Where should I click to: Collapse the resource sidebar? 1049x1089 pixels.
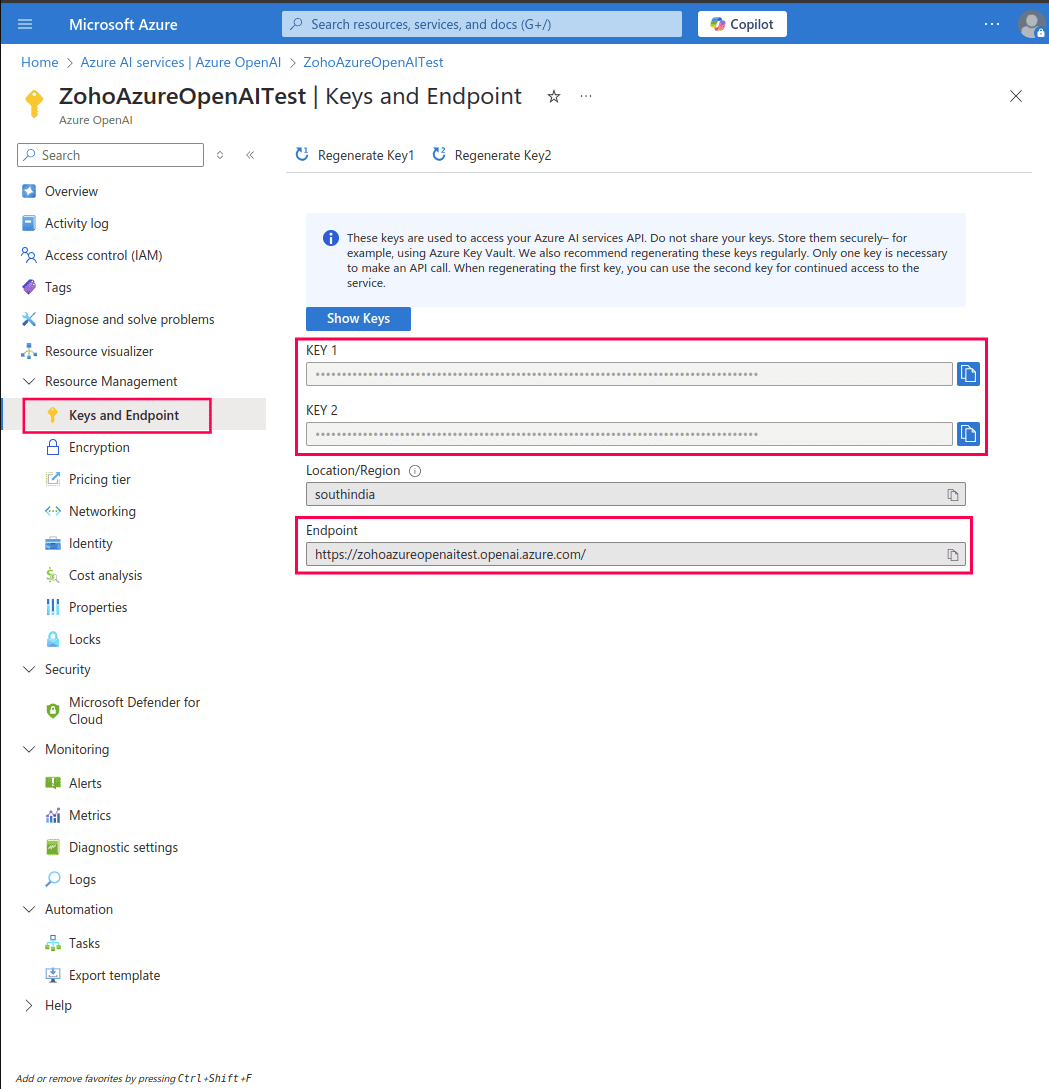tap(250, 155)
